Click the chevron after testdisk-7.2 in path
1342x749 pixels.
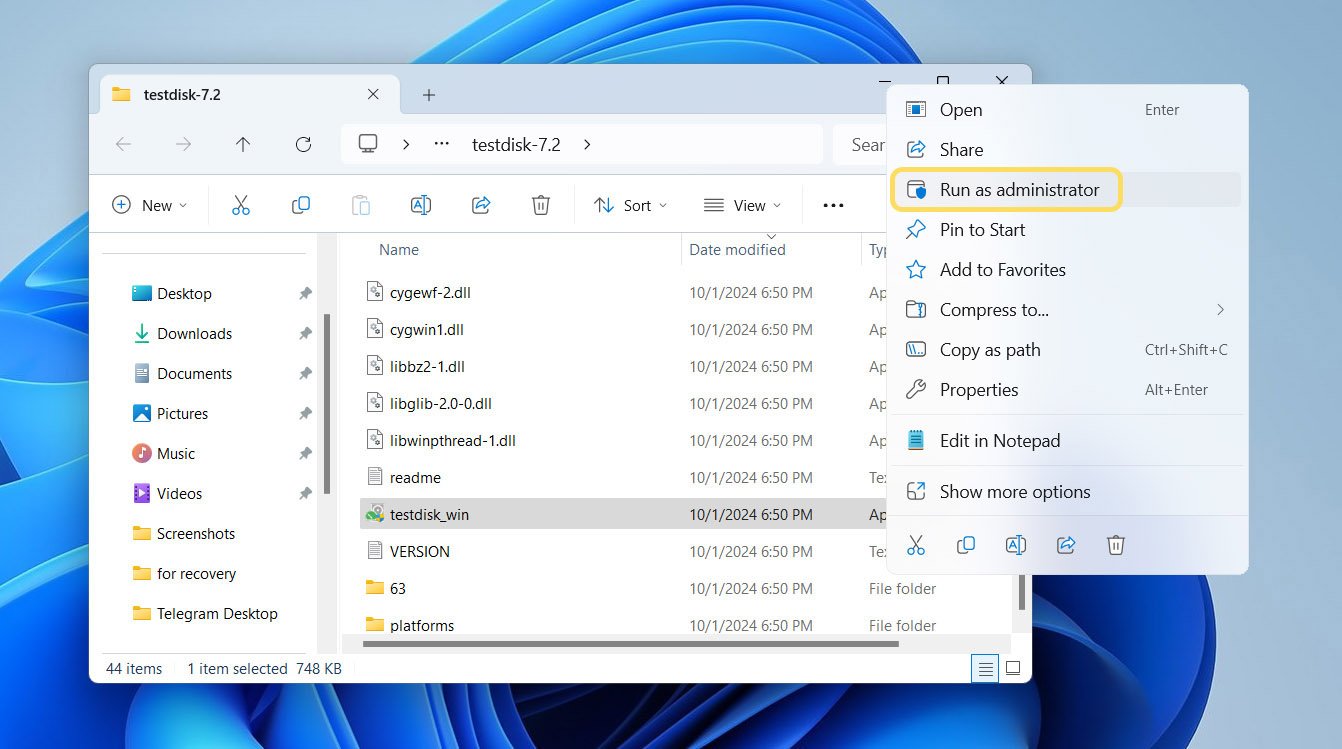click(587, 144)
